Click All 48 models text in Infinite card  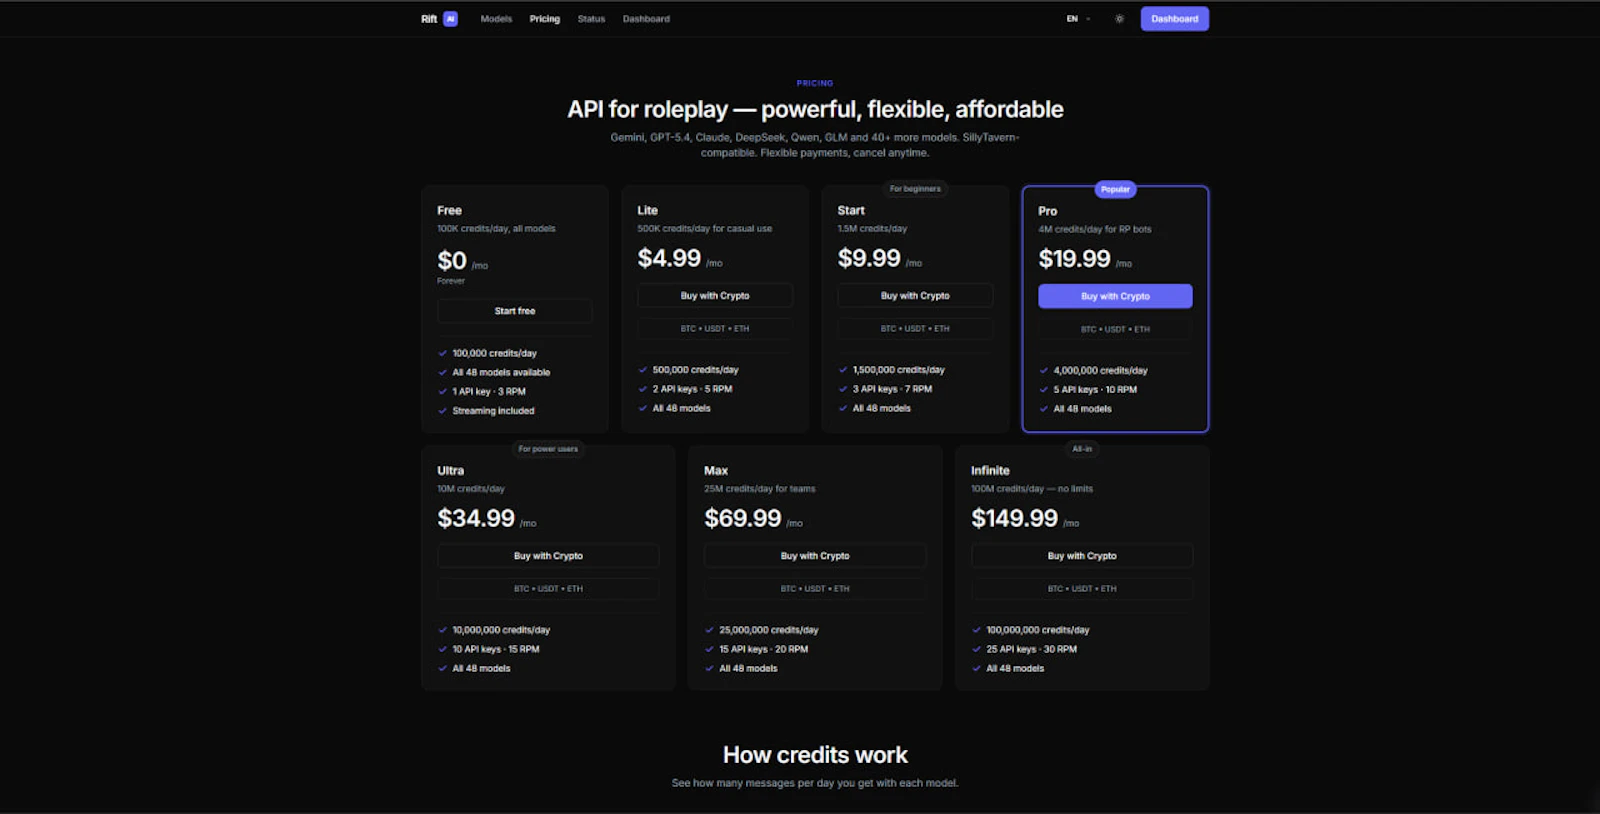point(1015,668)
